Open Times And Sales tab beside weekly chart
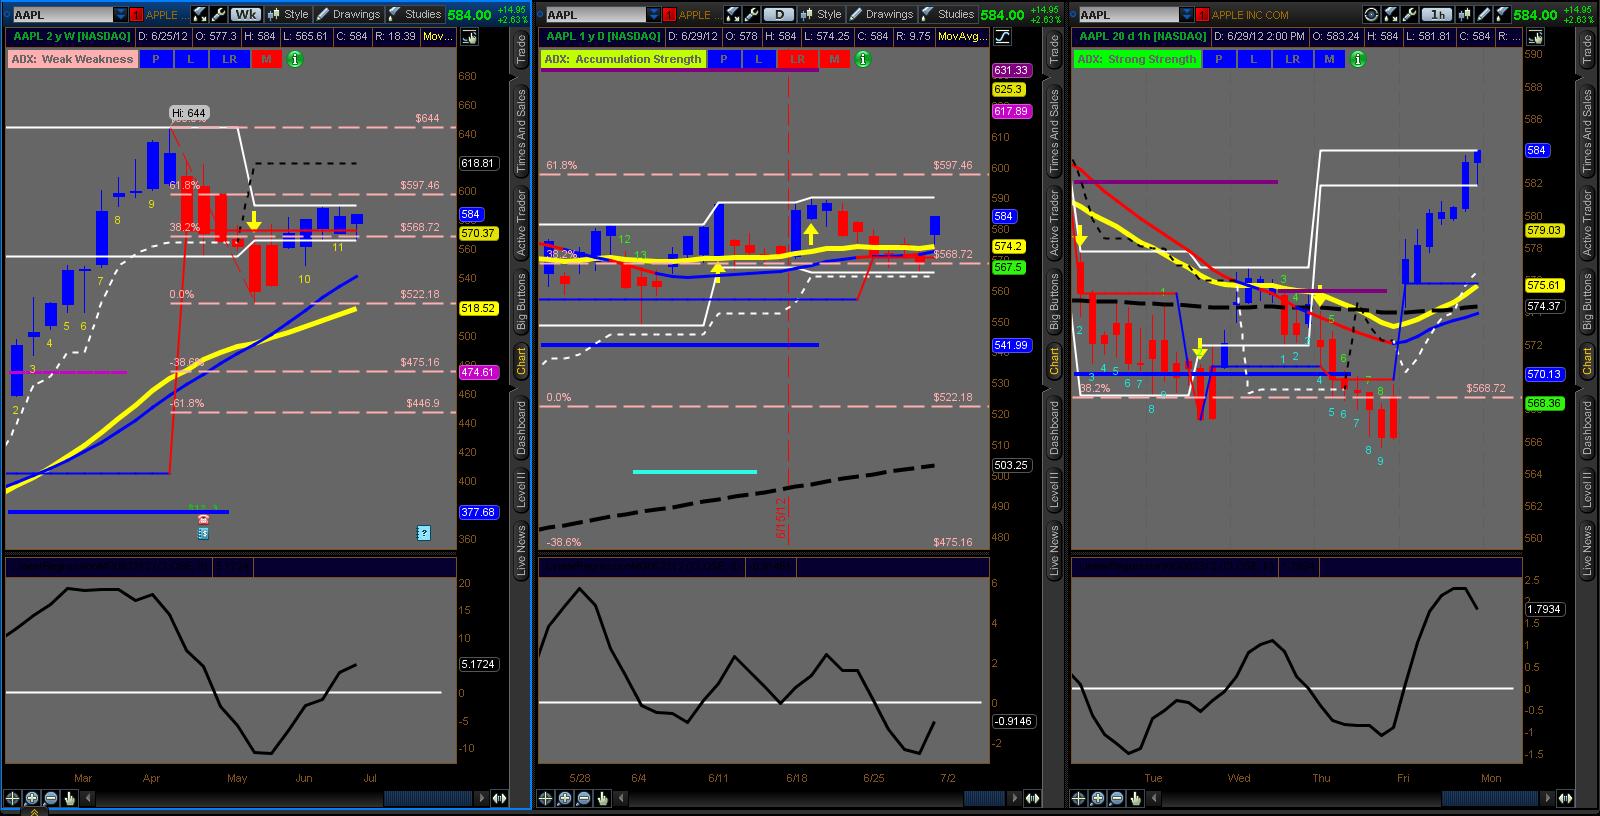Image resolution: width=1600 pixels, height=816 pixels. 521,133
